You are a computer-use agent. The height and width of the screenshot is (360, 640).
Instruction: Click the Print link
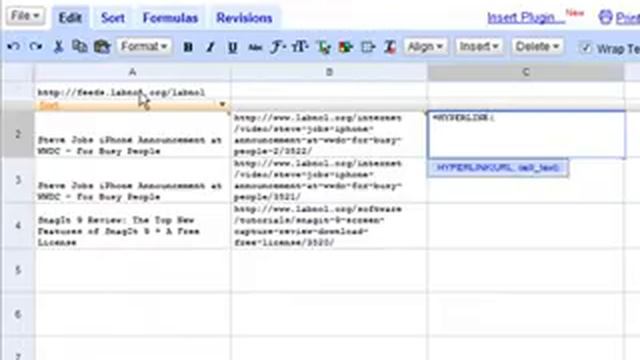coord(627,18)
